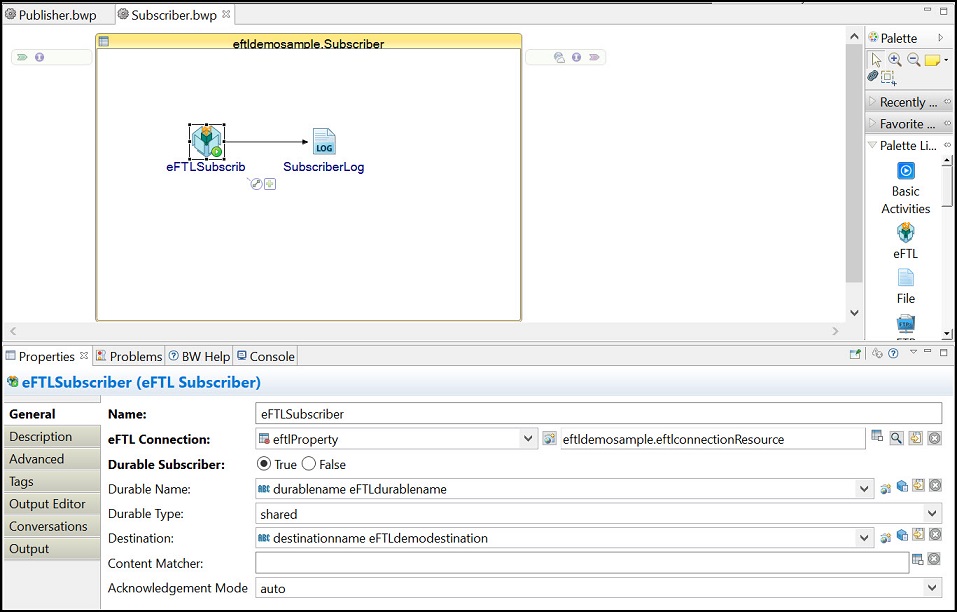Viewport: 957px width, 612px height.
Task: Click the search magnifier beside eFTL Connection
Action: pyautogui.click(x=896, y=438)
